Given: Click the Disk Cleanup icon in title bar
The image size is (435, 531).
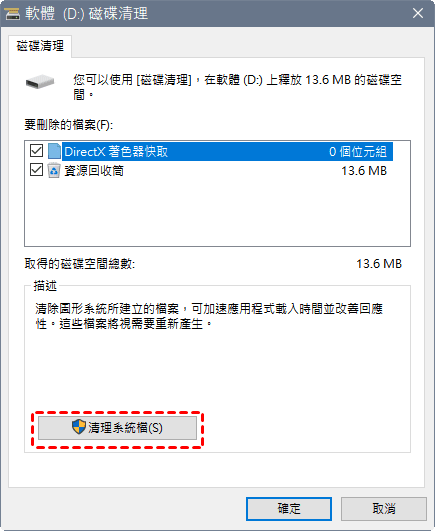Looking at the screenshot, I should point(13,14).
